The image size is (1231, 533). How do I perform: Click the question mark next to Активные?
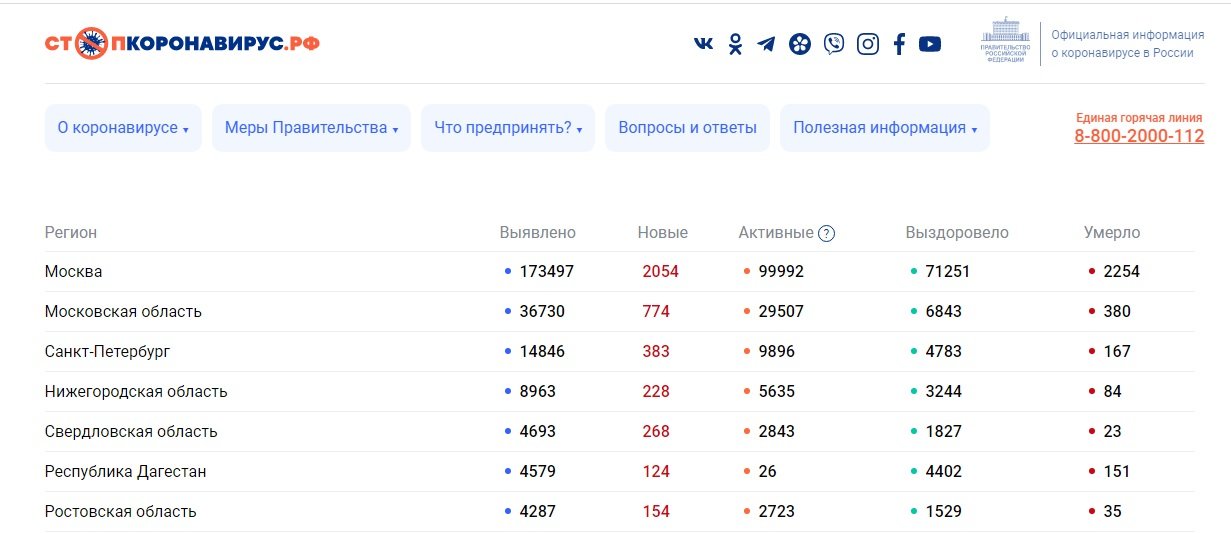pos(826,233)
